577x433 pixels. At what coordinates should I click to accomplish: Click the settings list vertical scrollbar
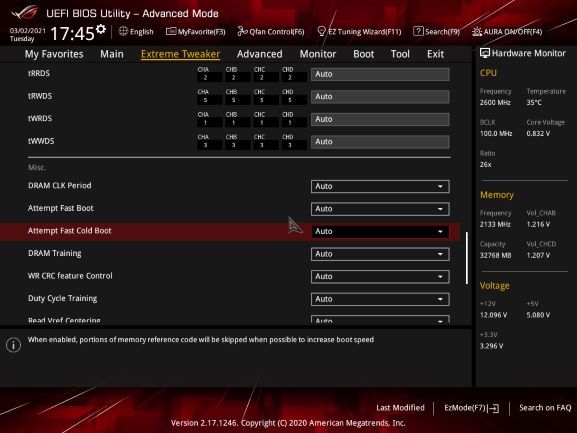coord(467,258)
